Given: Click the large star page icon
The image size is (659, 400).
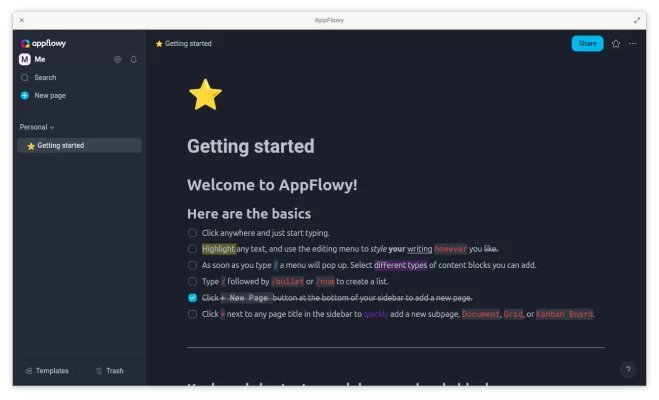Looking at the screenshot, I should [x=205, y=95].
